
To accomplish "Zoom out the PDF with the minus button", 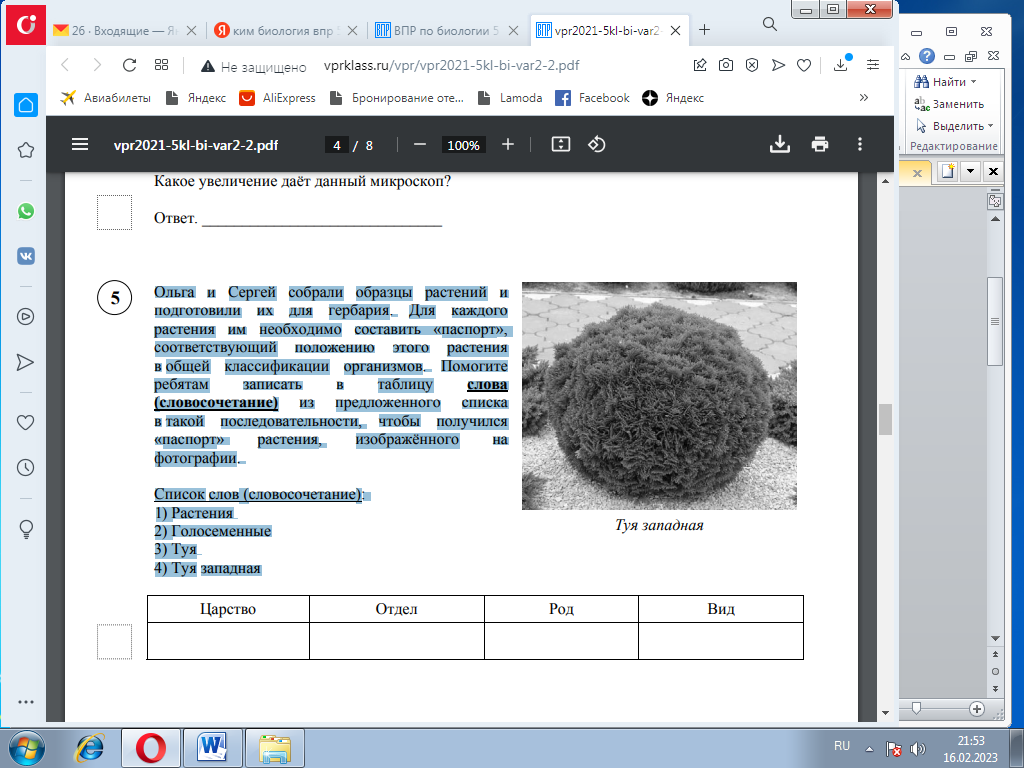I will (x=420, y=144).
